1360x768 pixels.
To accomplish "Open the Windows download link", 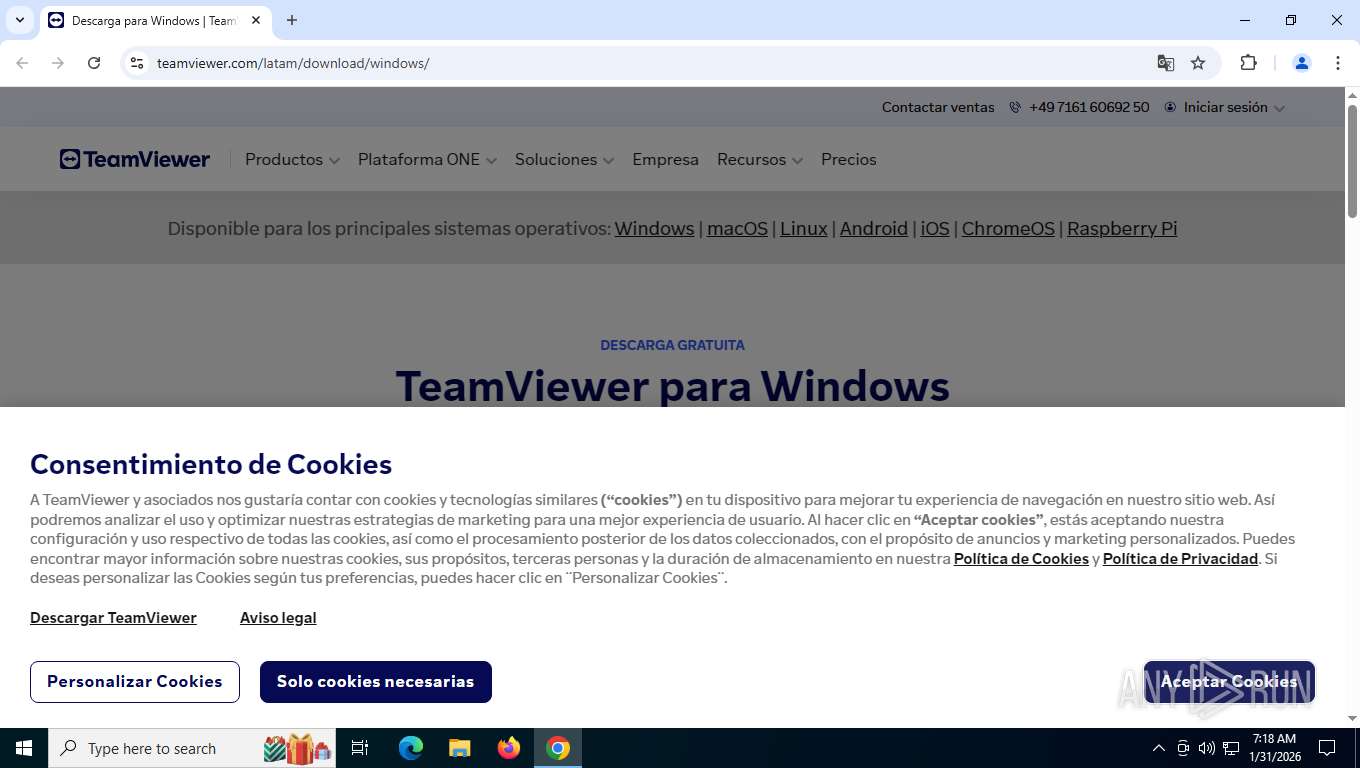I will click(654, 228).
